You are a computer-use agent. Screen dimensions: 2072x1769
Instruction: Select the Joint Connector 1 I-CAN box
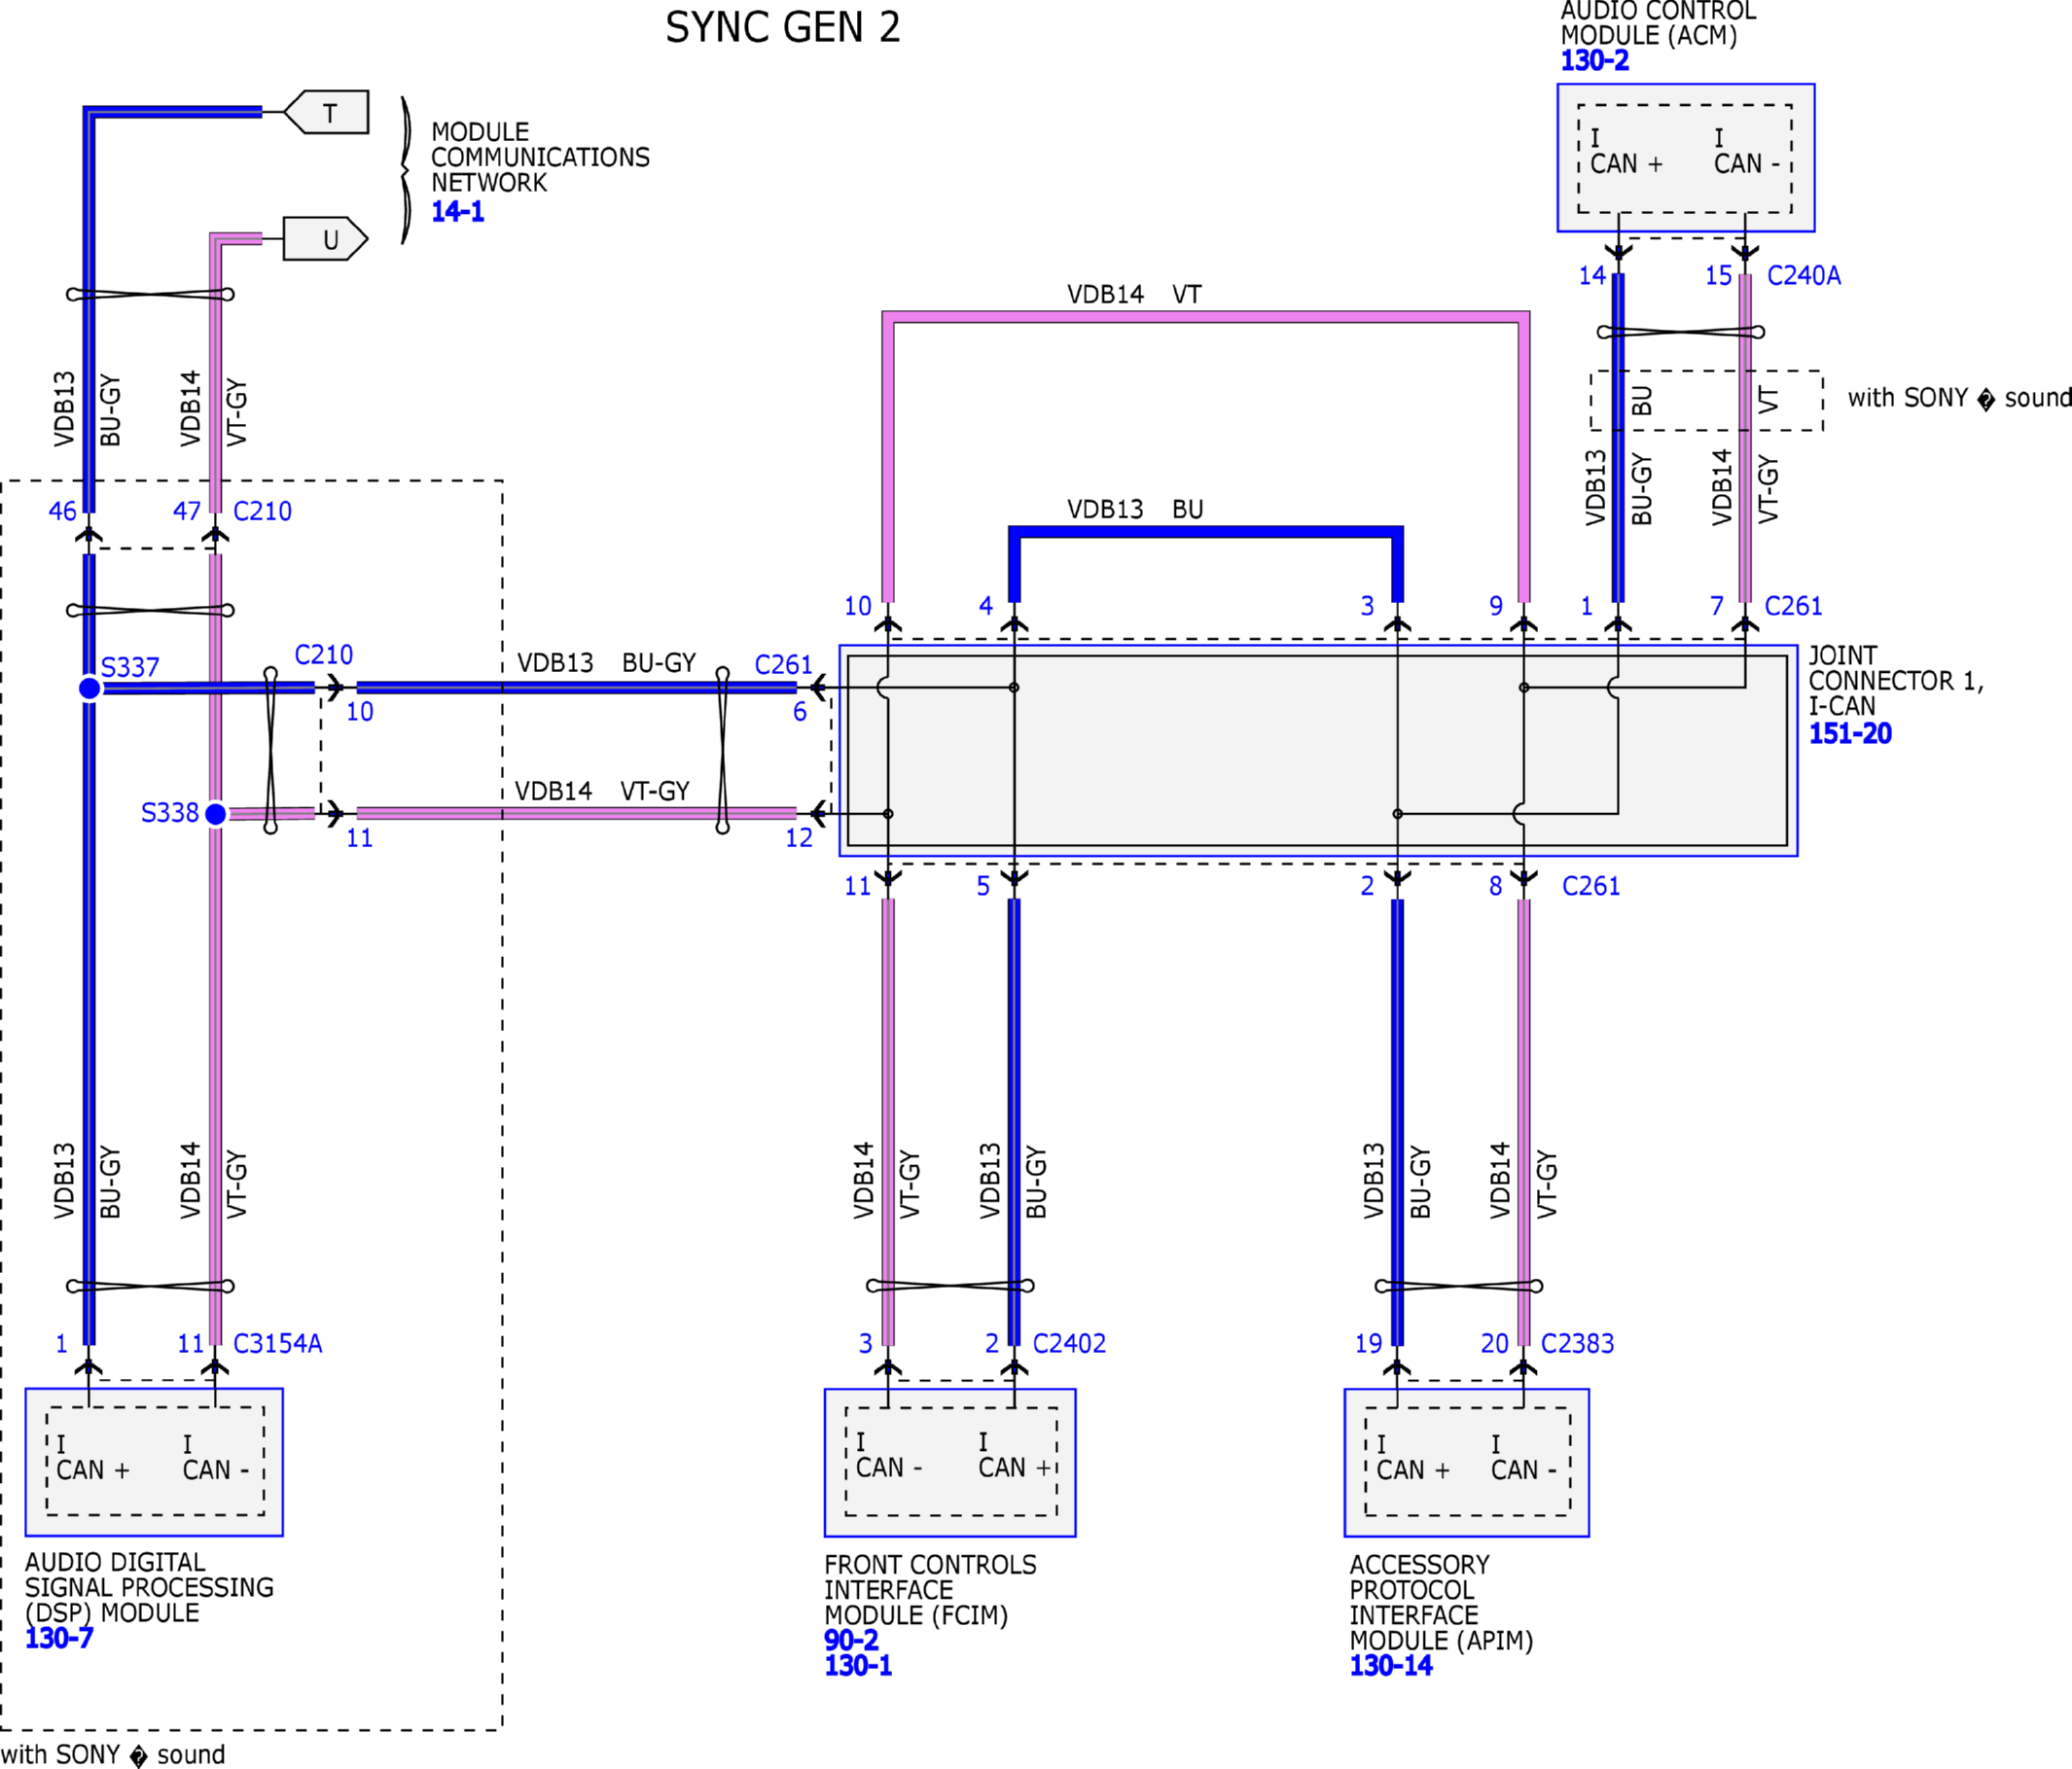click(1318, 750)
